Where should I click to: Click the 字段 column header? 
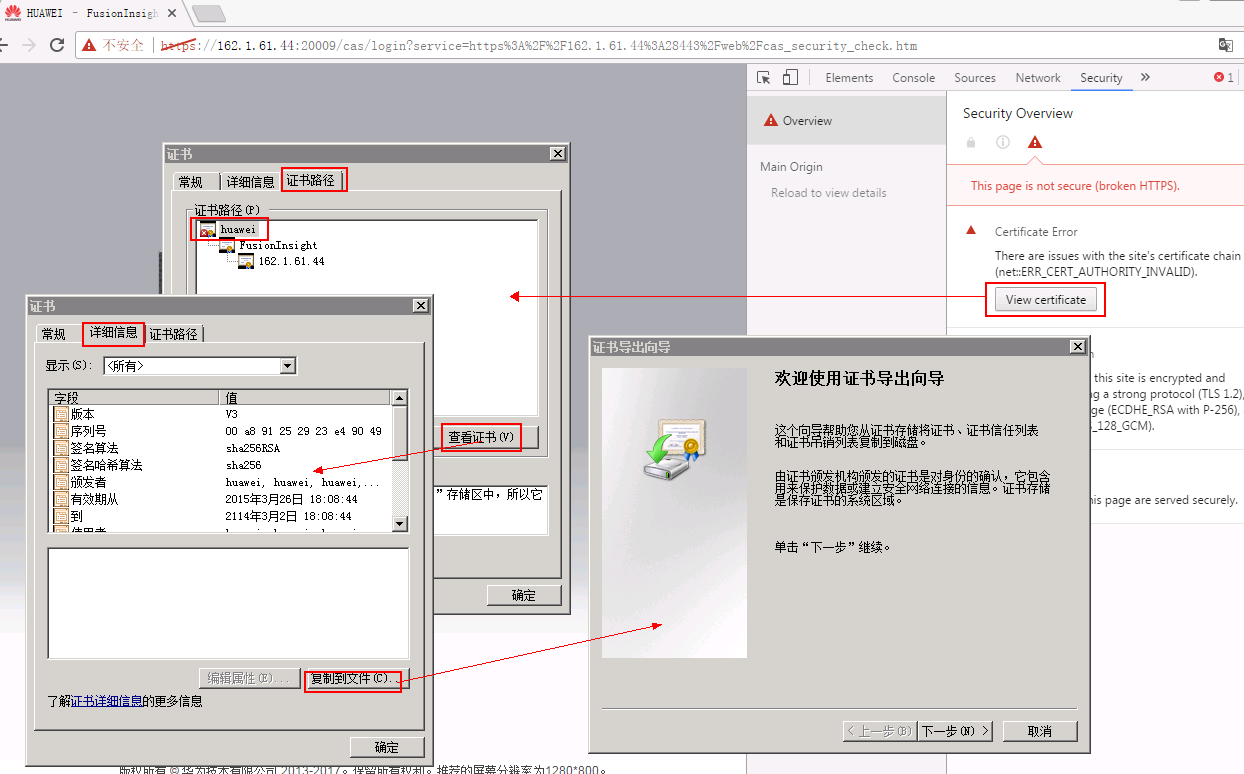[x=134, y=398]
